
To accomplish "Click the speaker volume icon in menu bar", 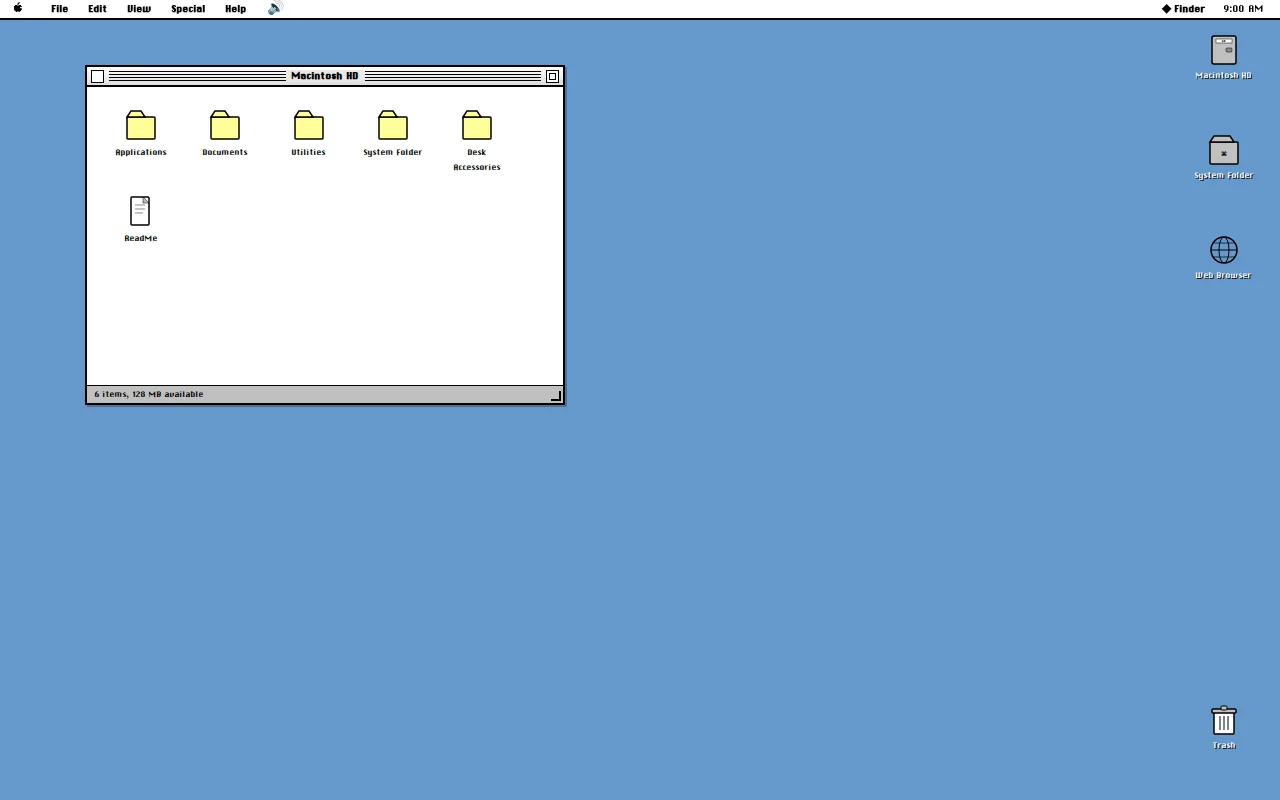I will pos(276,8).
